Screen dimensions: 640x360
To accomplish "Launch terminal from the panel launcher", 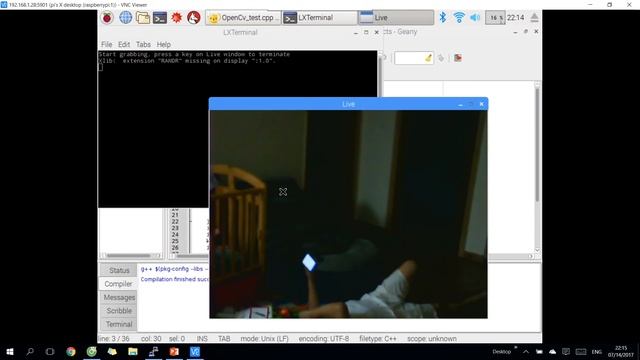I will click(x=160, y=18).
